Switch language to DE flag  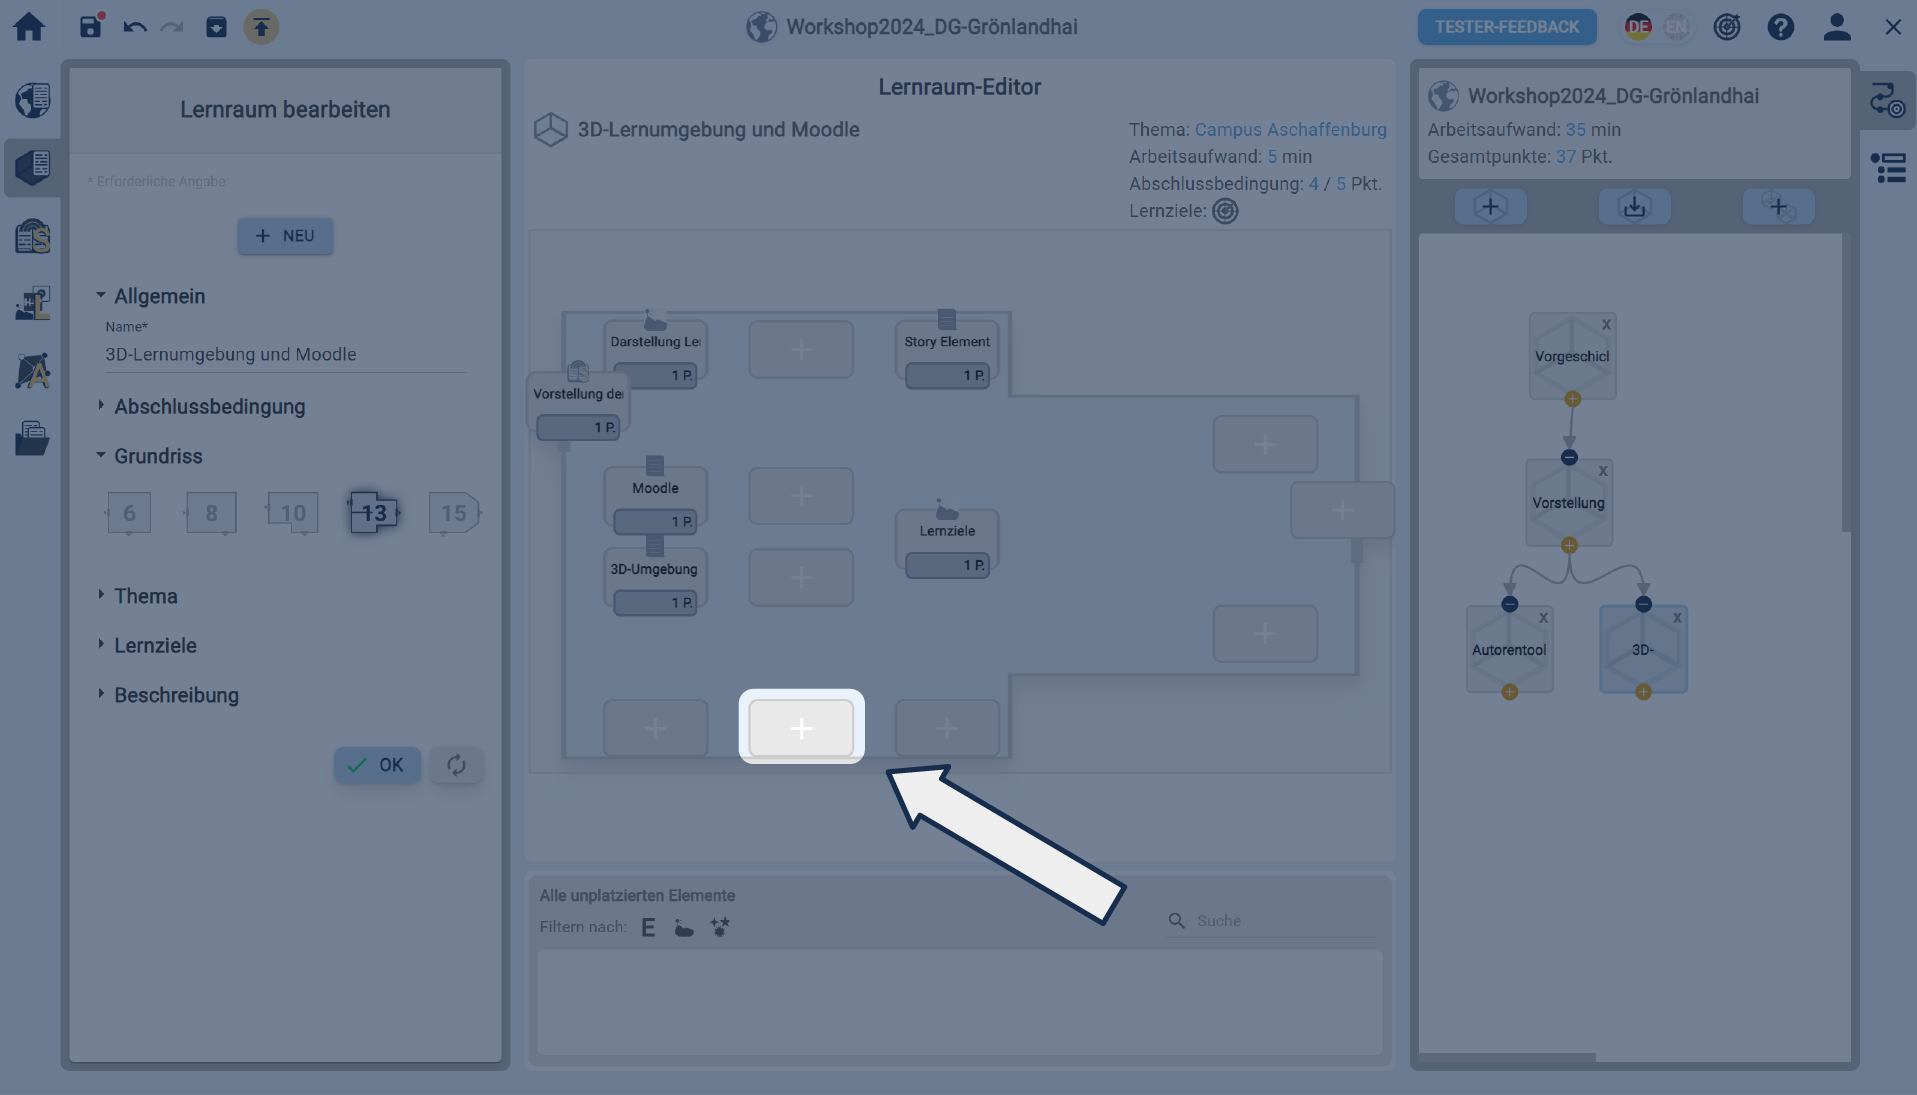tap(1638, 27)
